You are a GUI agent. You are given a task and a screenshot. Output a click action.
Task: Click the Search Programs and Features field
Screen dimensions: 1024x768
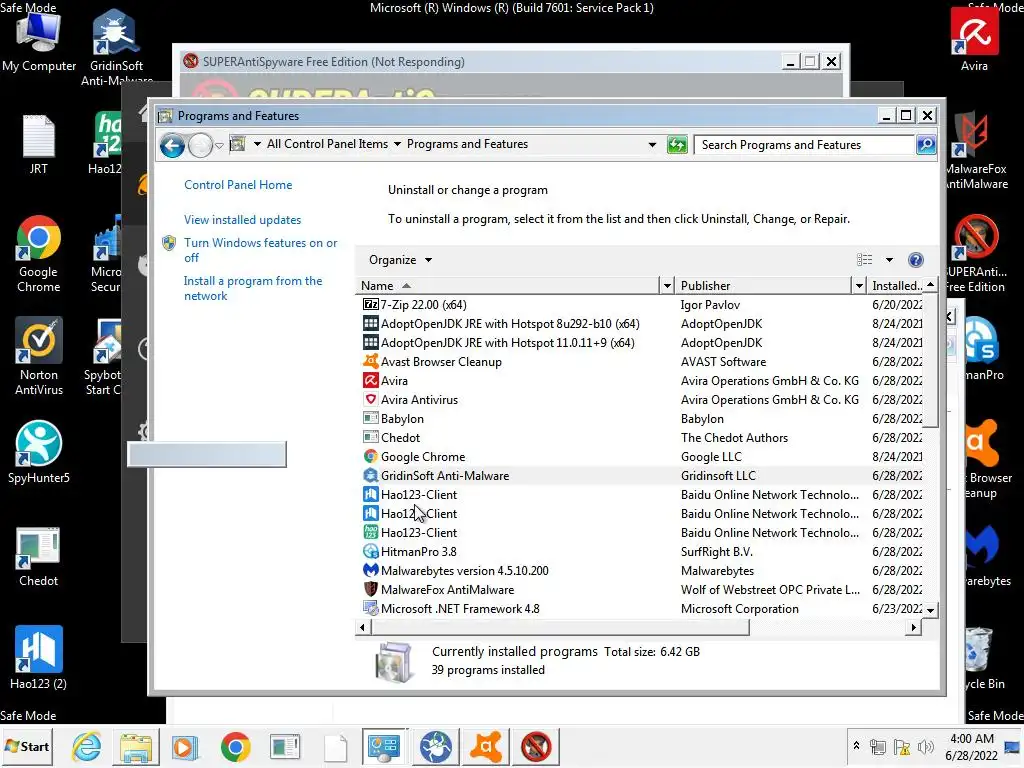pos(805,144)
